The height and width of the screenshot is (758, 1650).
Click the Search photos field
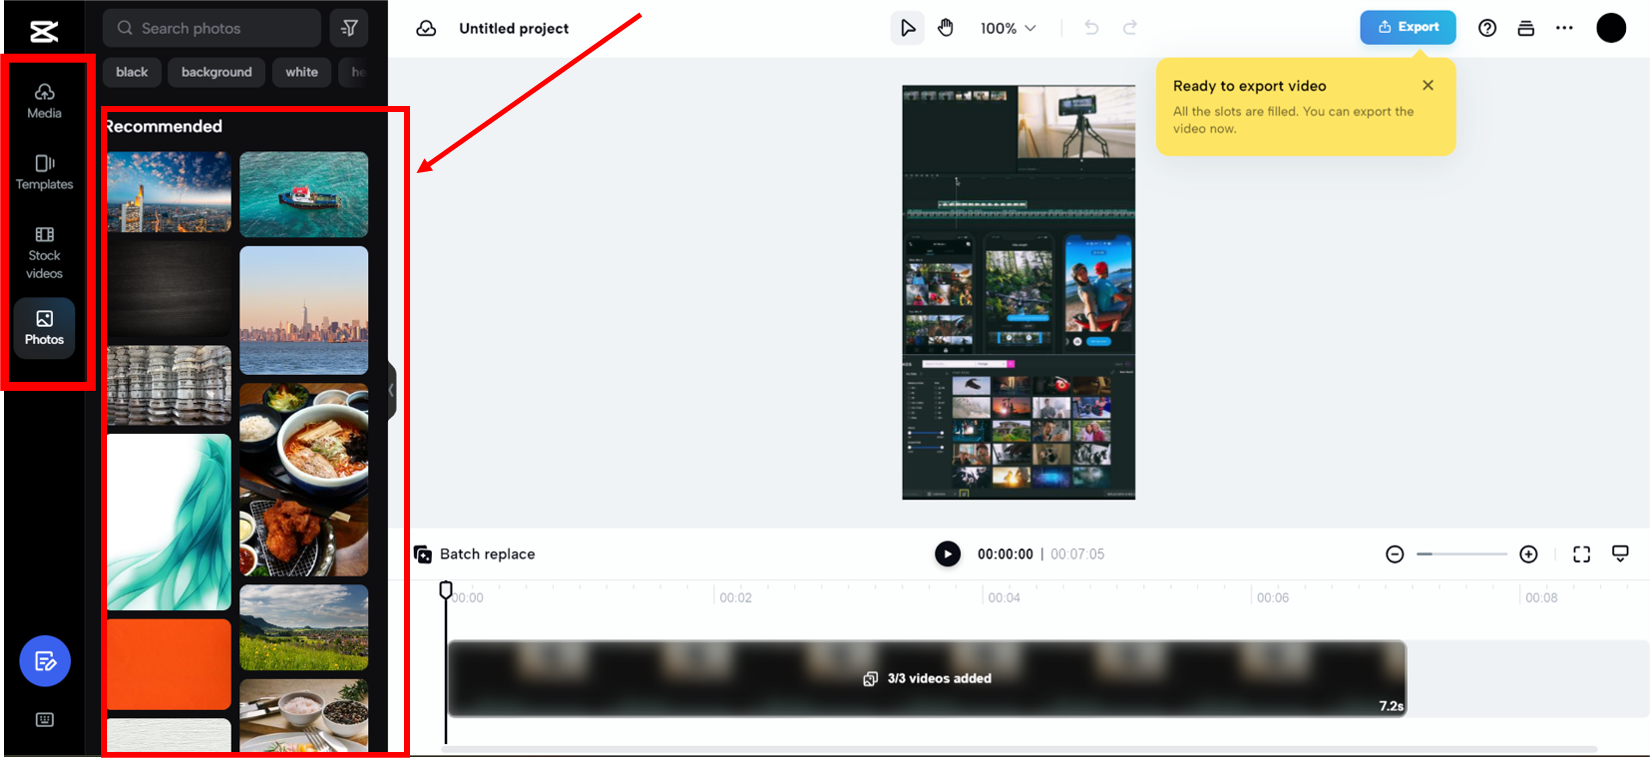click(x=212, y=28)
